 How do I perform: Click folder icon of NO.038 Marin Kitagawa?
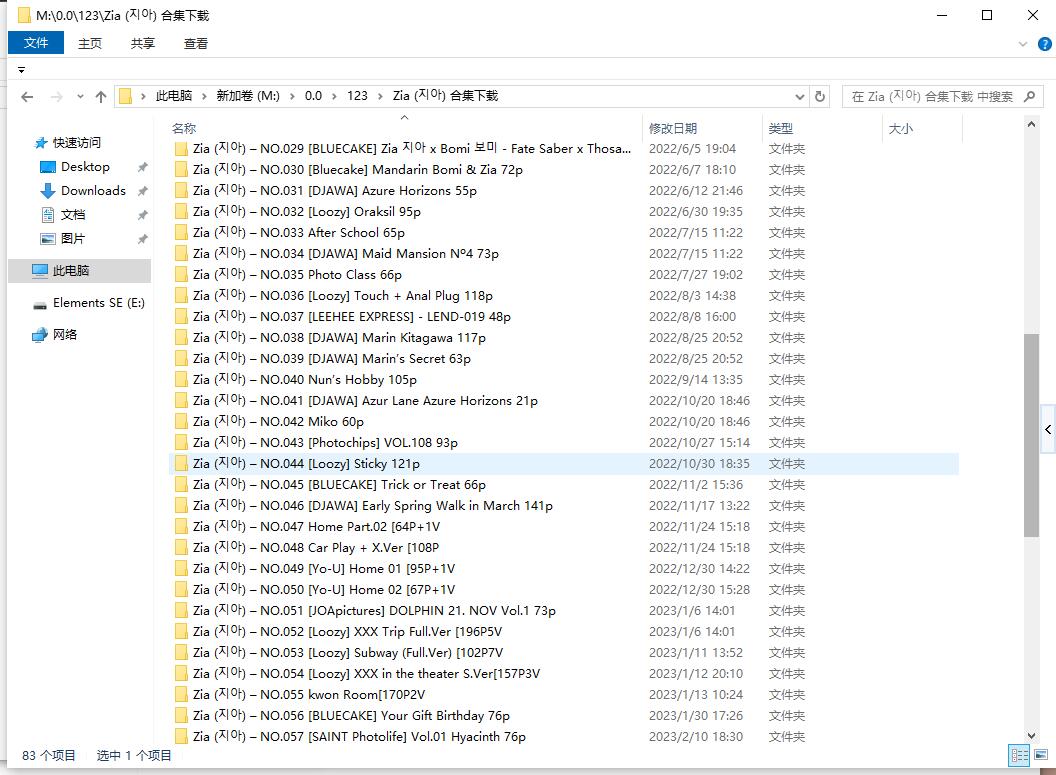pyautogui.click(x=180, y=338)
